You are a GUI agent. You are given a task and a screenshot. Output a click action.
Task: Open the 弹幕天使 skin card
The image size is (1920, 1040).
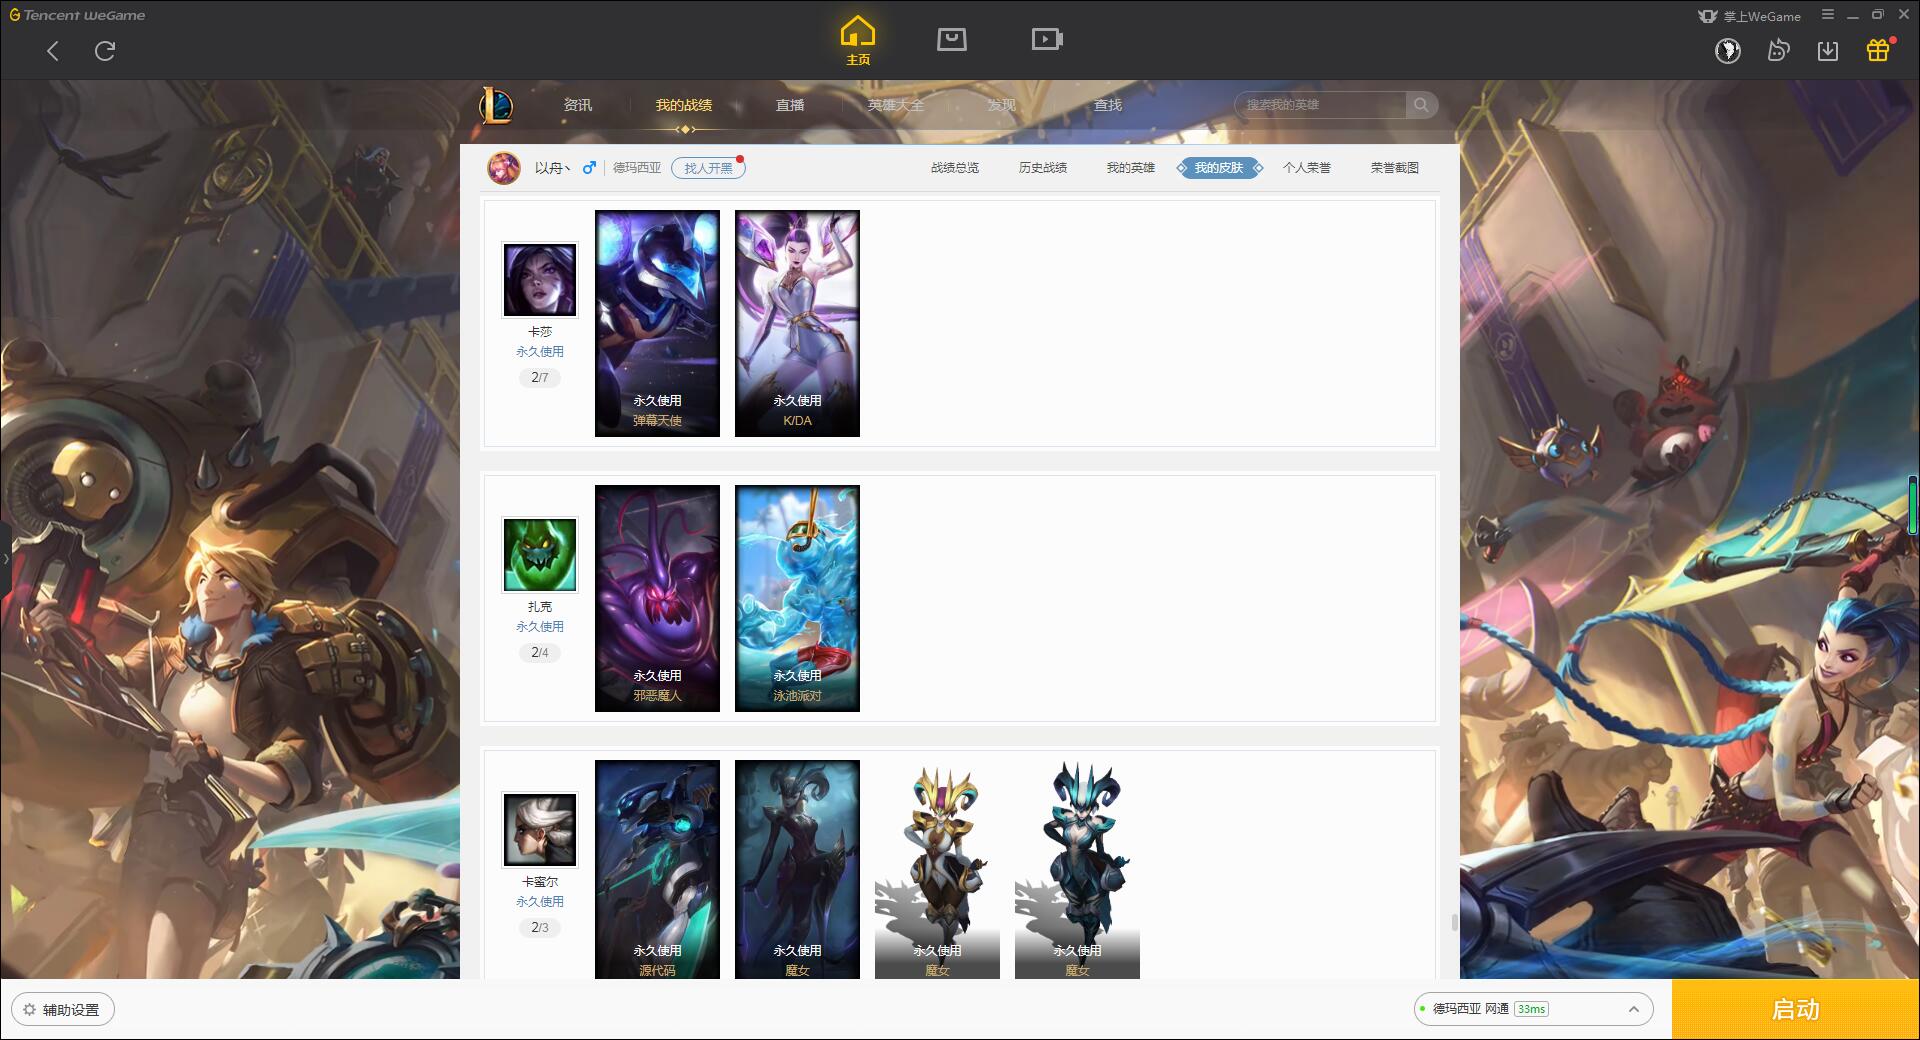[657, 323]
